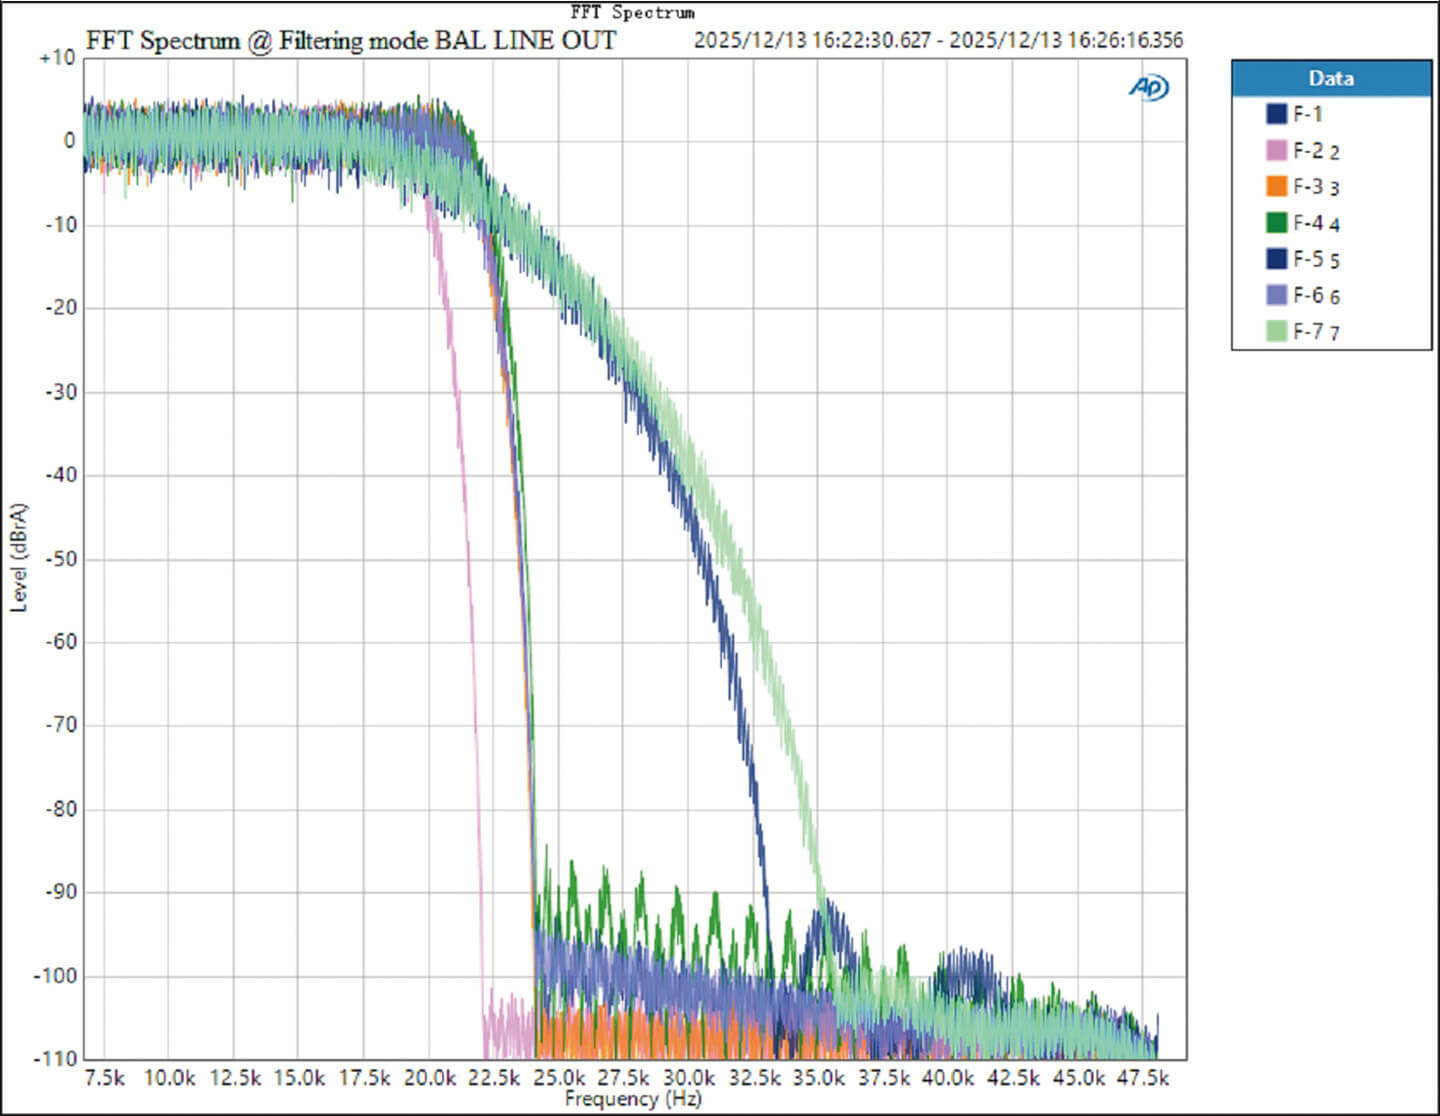Click the Data legend header
Screen dimensions: 1440x1116
point(1331,79)
